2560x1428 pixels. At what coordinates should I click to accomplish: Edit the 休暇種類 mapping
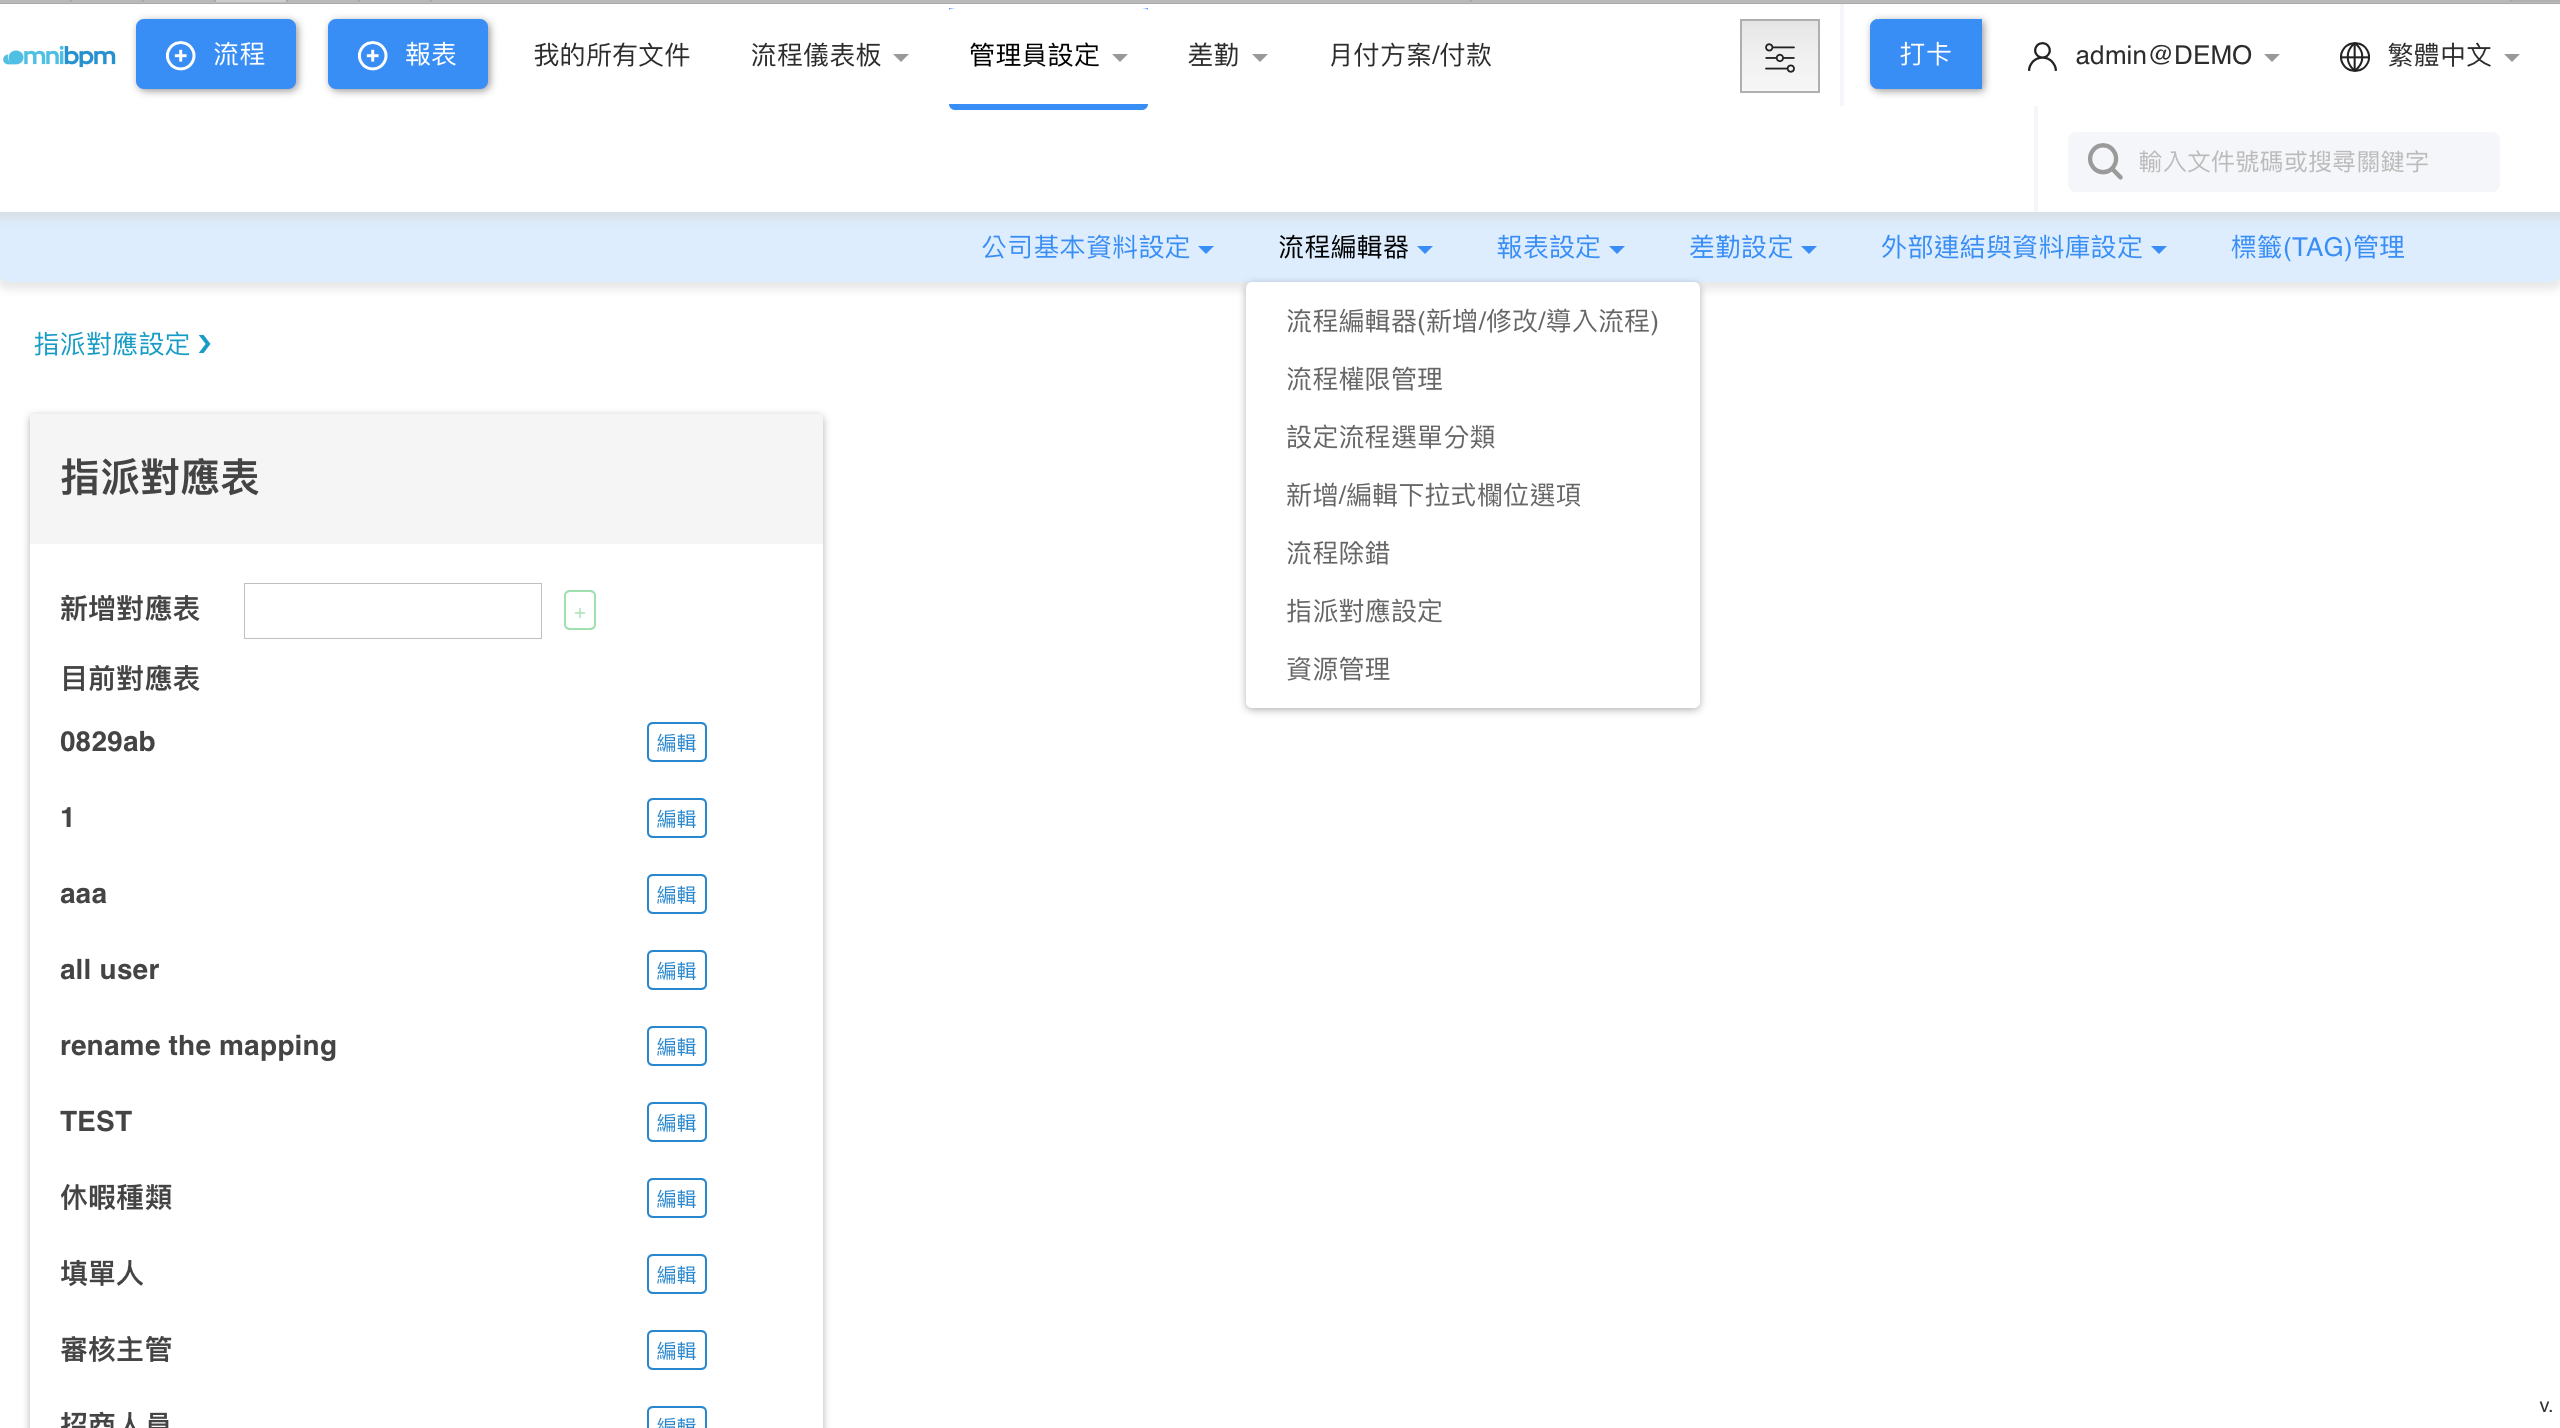click(676, 1198)
